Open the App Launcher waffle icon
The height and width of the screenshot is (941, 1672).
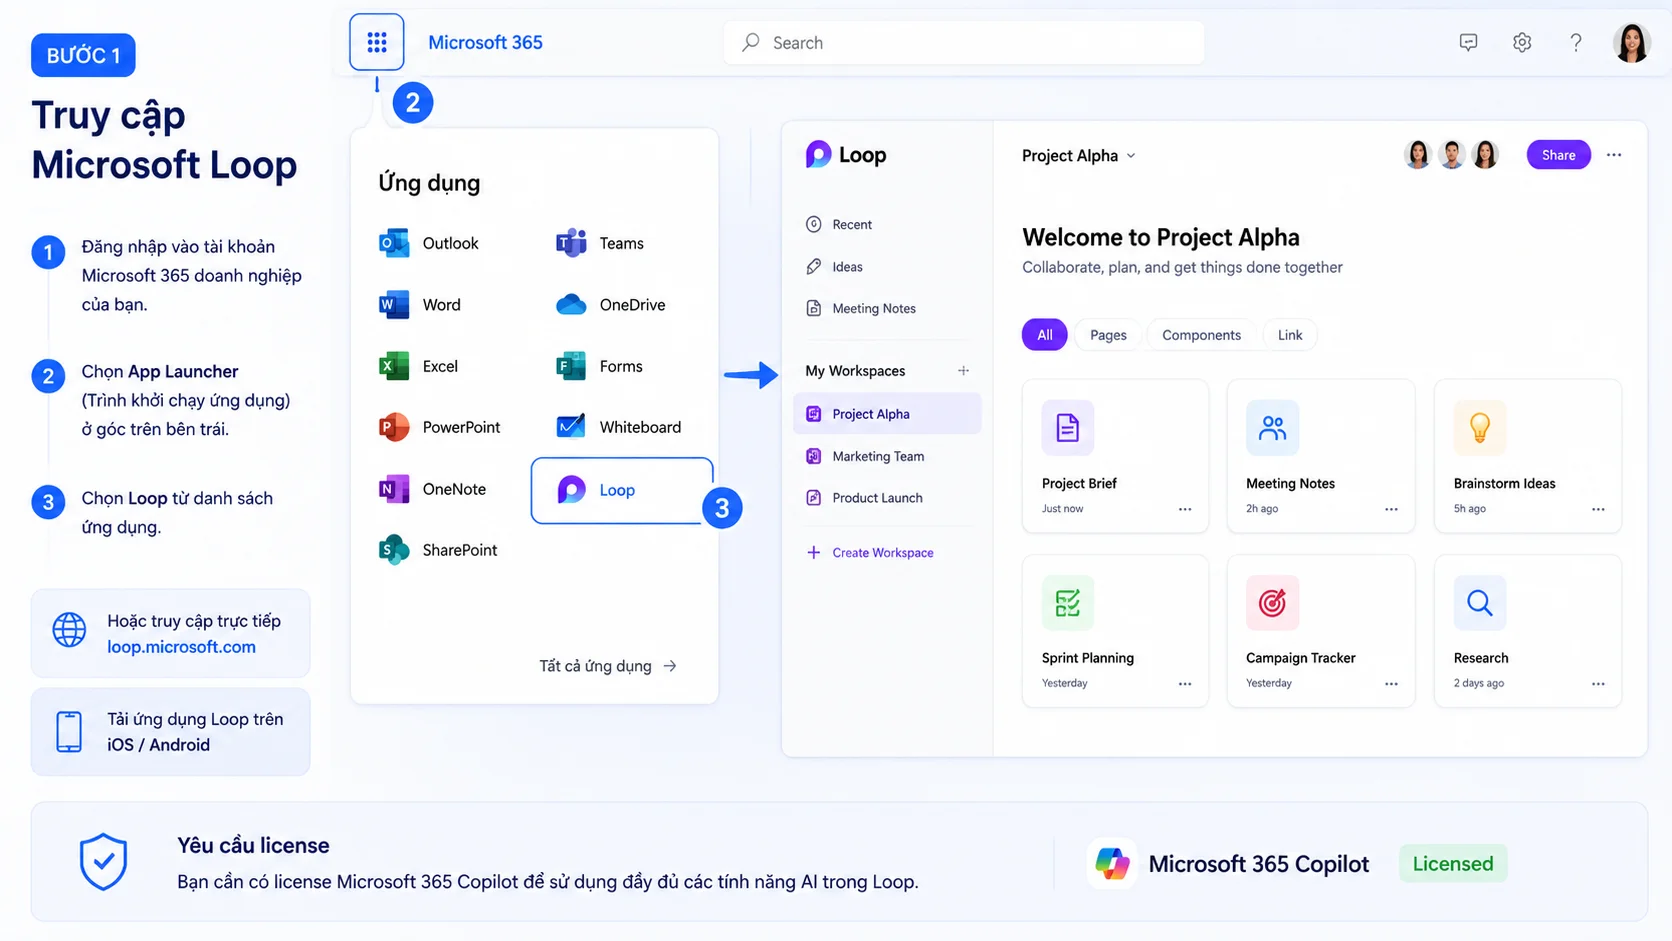point(377,42)
